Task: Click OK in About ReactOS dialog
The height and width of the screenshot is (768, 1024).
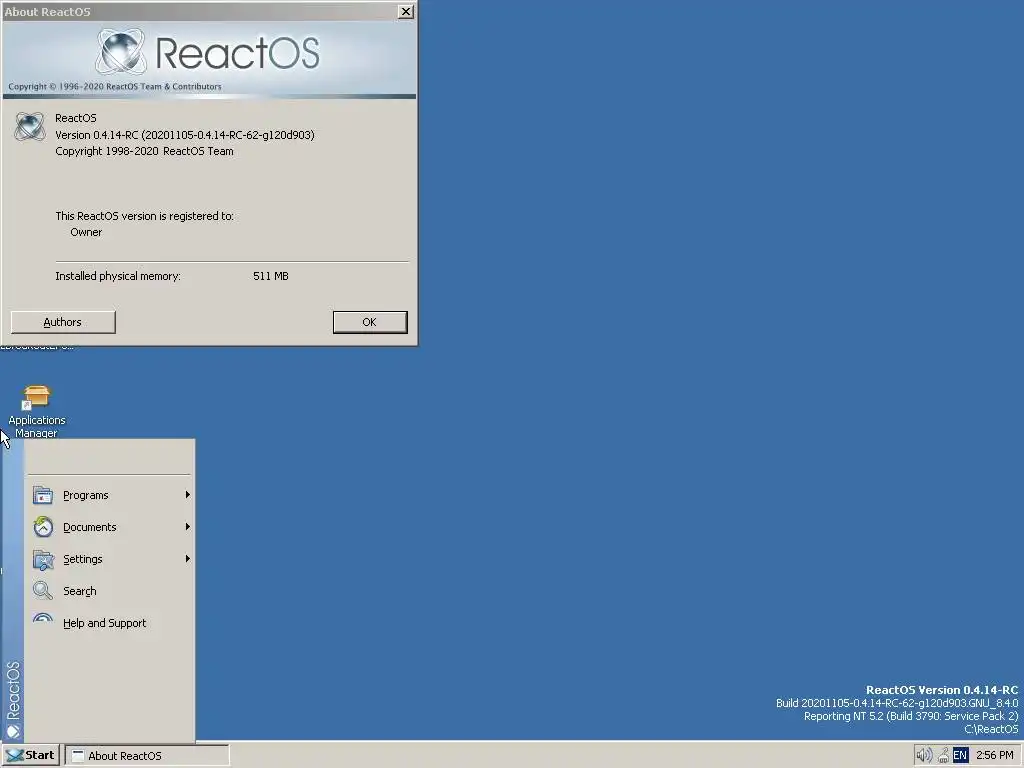Action: [370, 322]
